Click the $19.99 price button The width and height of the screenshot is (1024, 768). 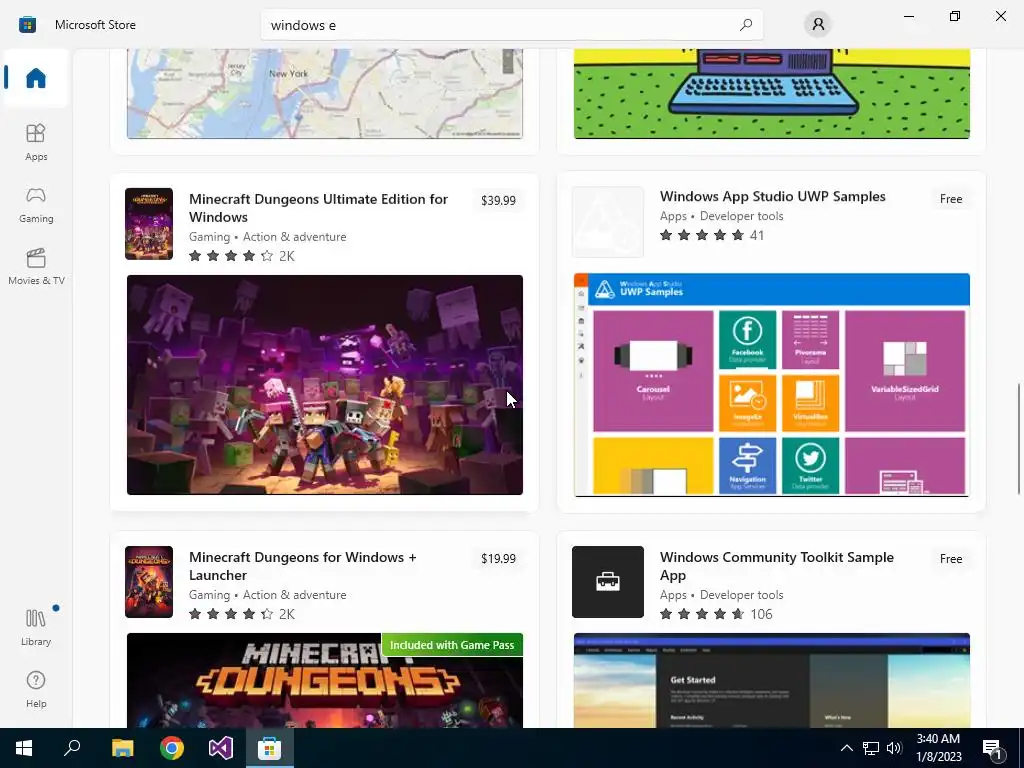pyautogui.click(x=498, y=558)
